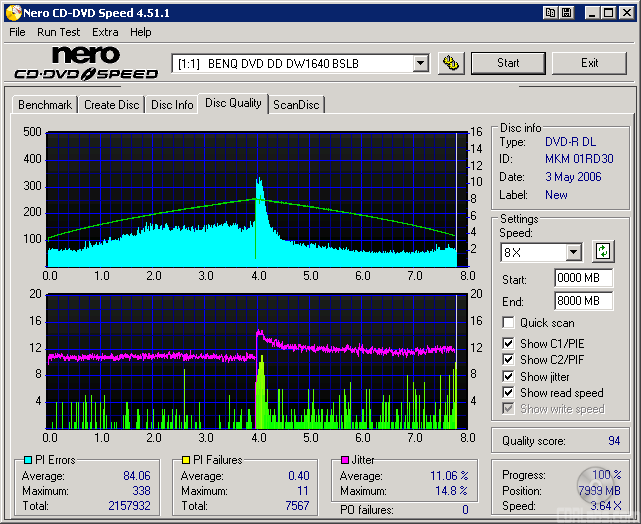Image resolution: width=641 pixels, height=524 pixels.
Task: Click the Exit button
Action: (x=589, y=63)
